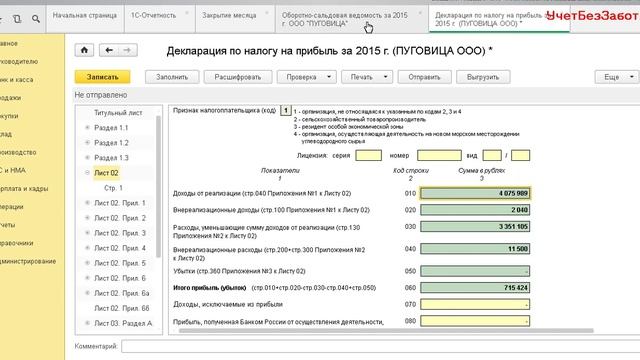Click the section tree vertical scrollbar
Viewport: 640px width, 360px height.
pos(158,187)
